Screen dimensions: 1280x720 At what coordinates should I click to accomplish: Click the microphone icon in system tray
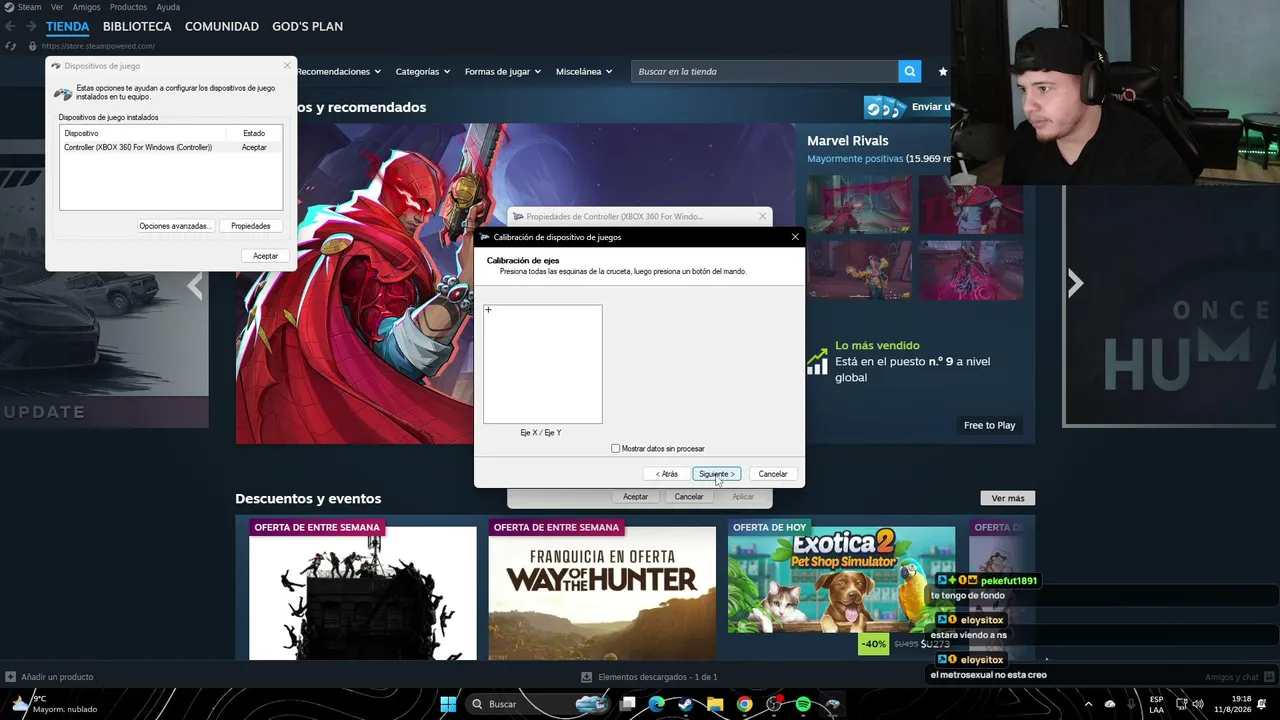(1133, 704)
